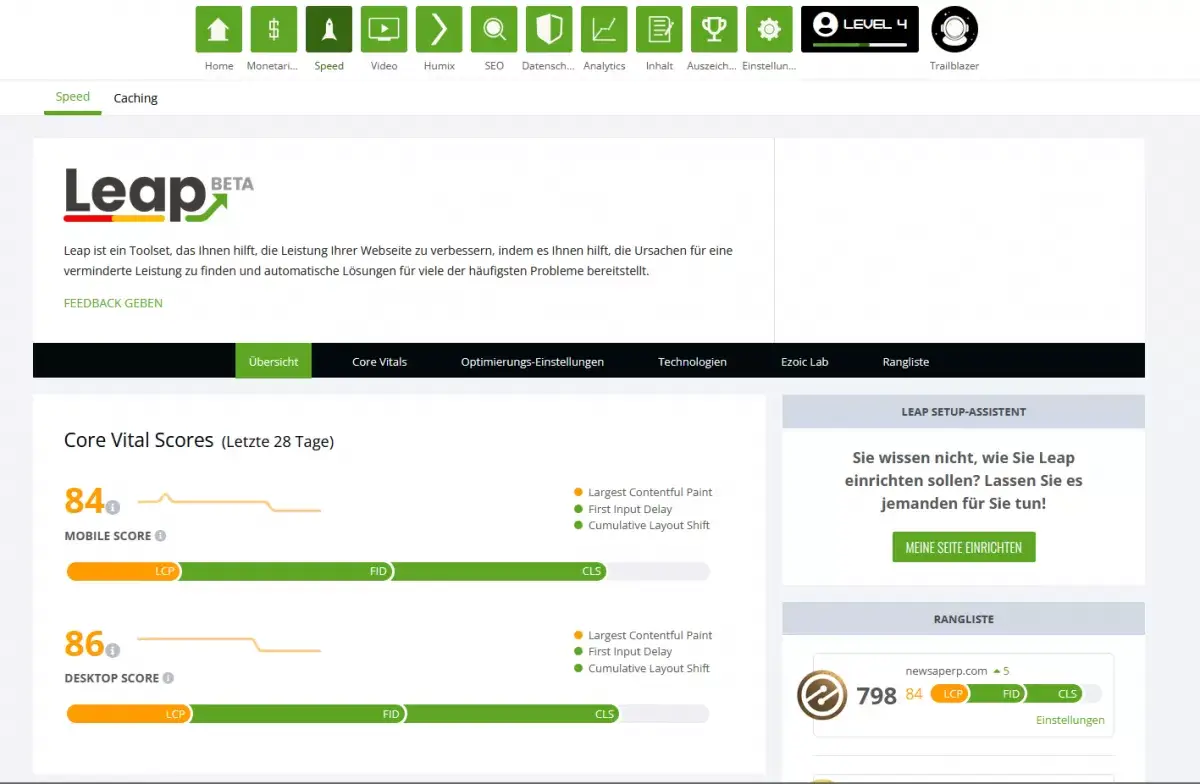
Task: Open the Video section icon
Action: click(384, 30)
